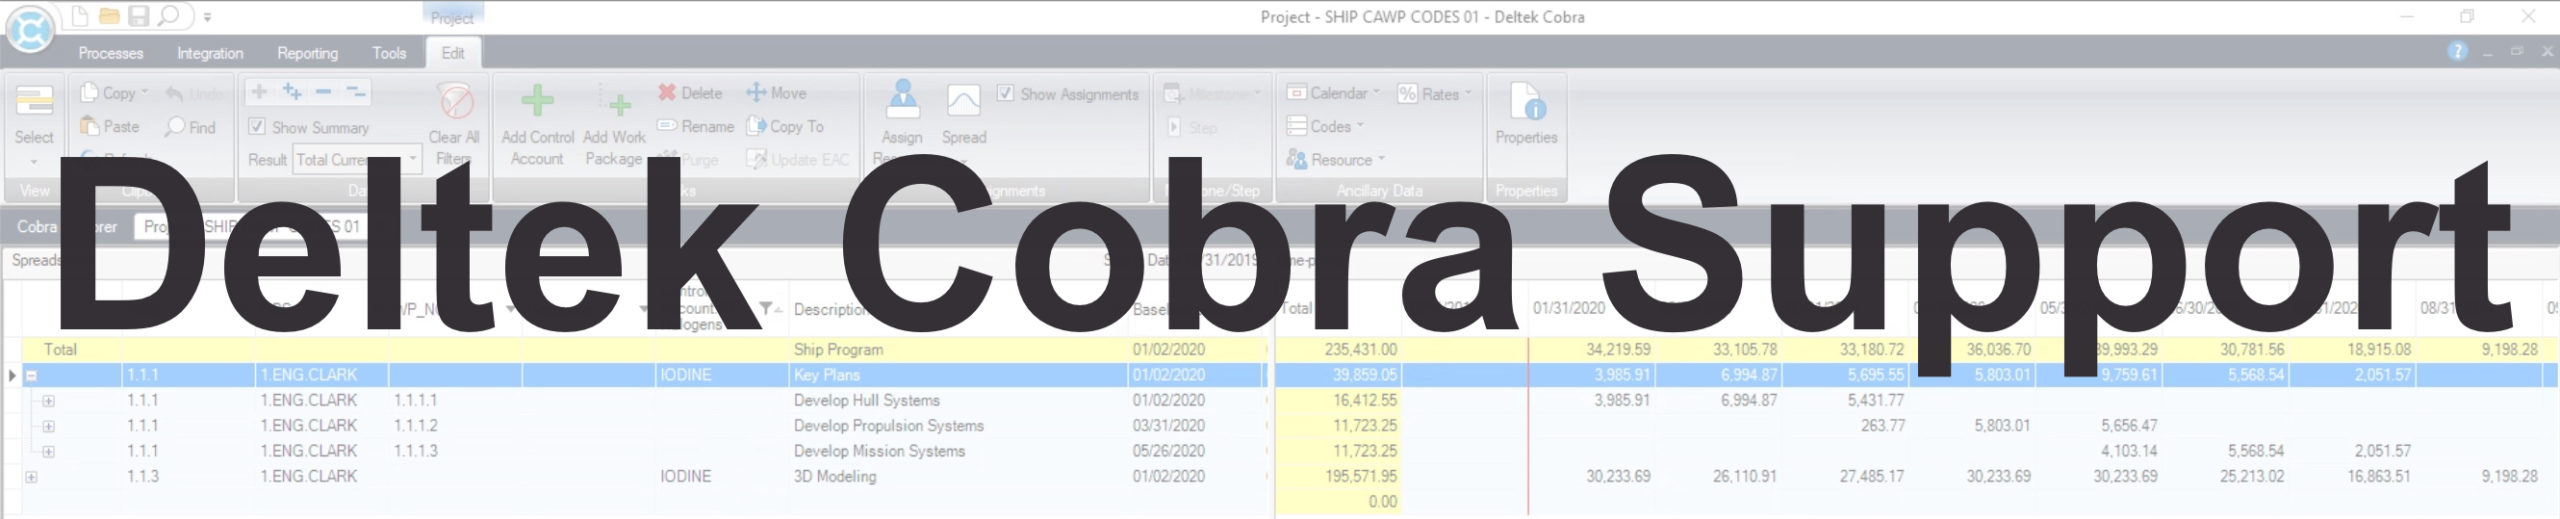The image size is (2560, 519).
Task: Click the magnifier icon in quick access toolbar
Action: click(x=169, y=16)
